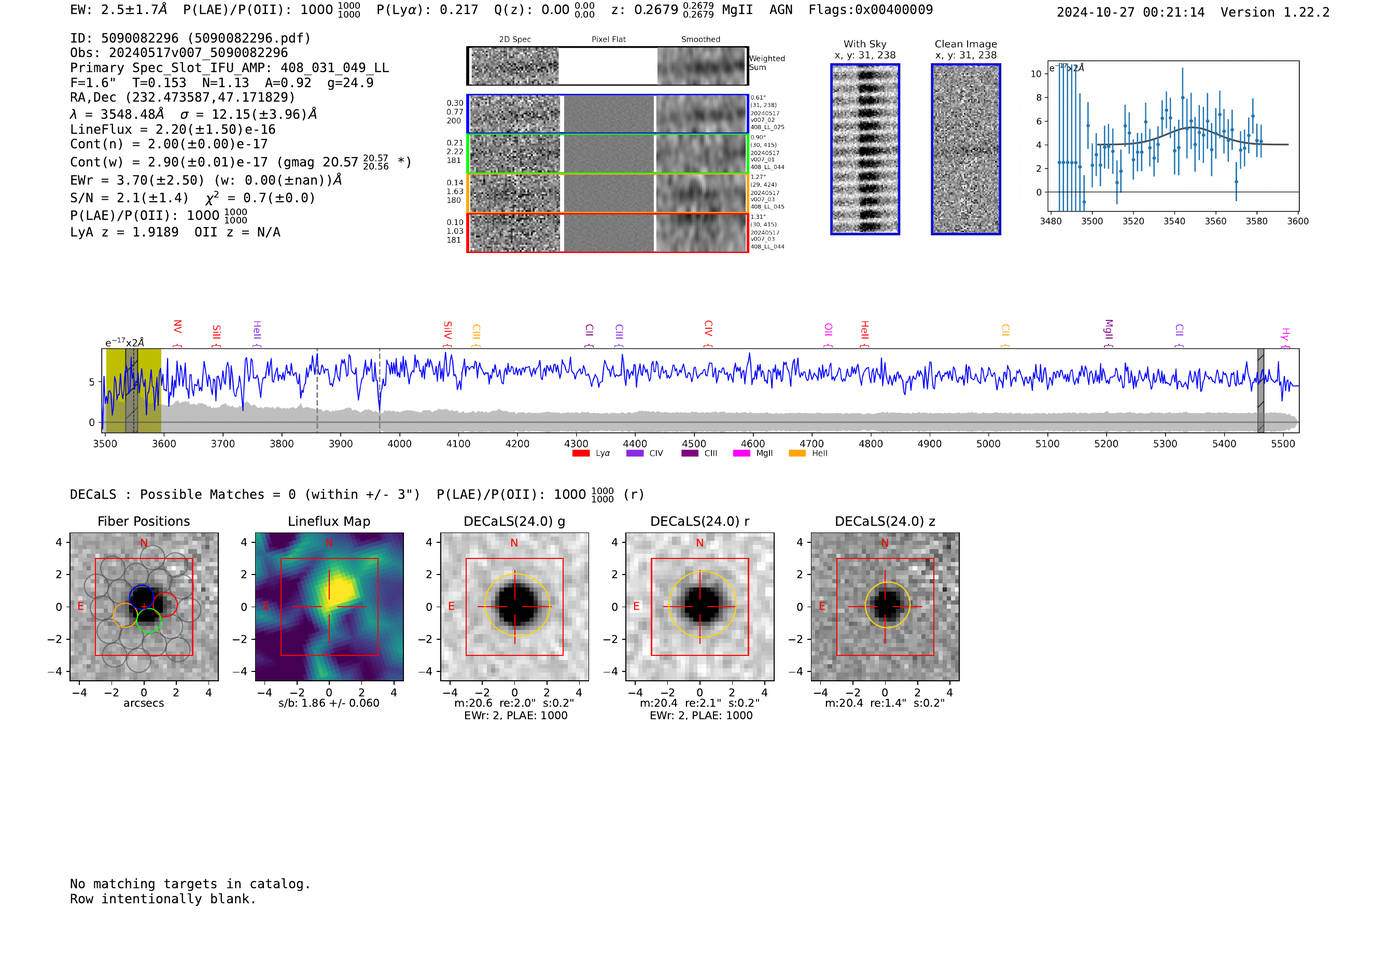Screen dimensions: 1400x953
Task: Click the Primary Spec_Slot_IFU_AMP: 408_031_049_LL line
Action: tap(229, 68)
